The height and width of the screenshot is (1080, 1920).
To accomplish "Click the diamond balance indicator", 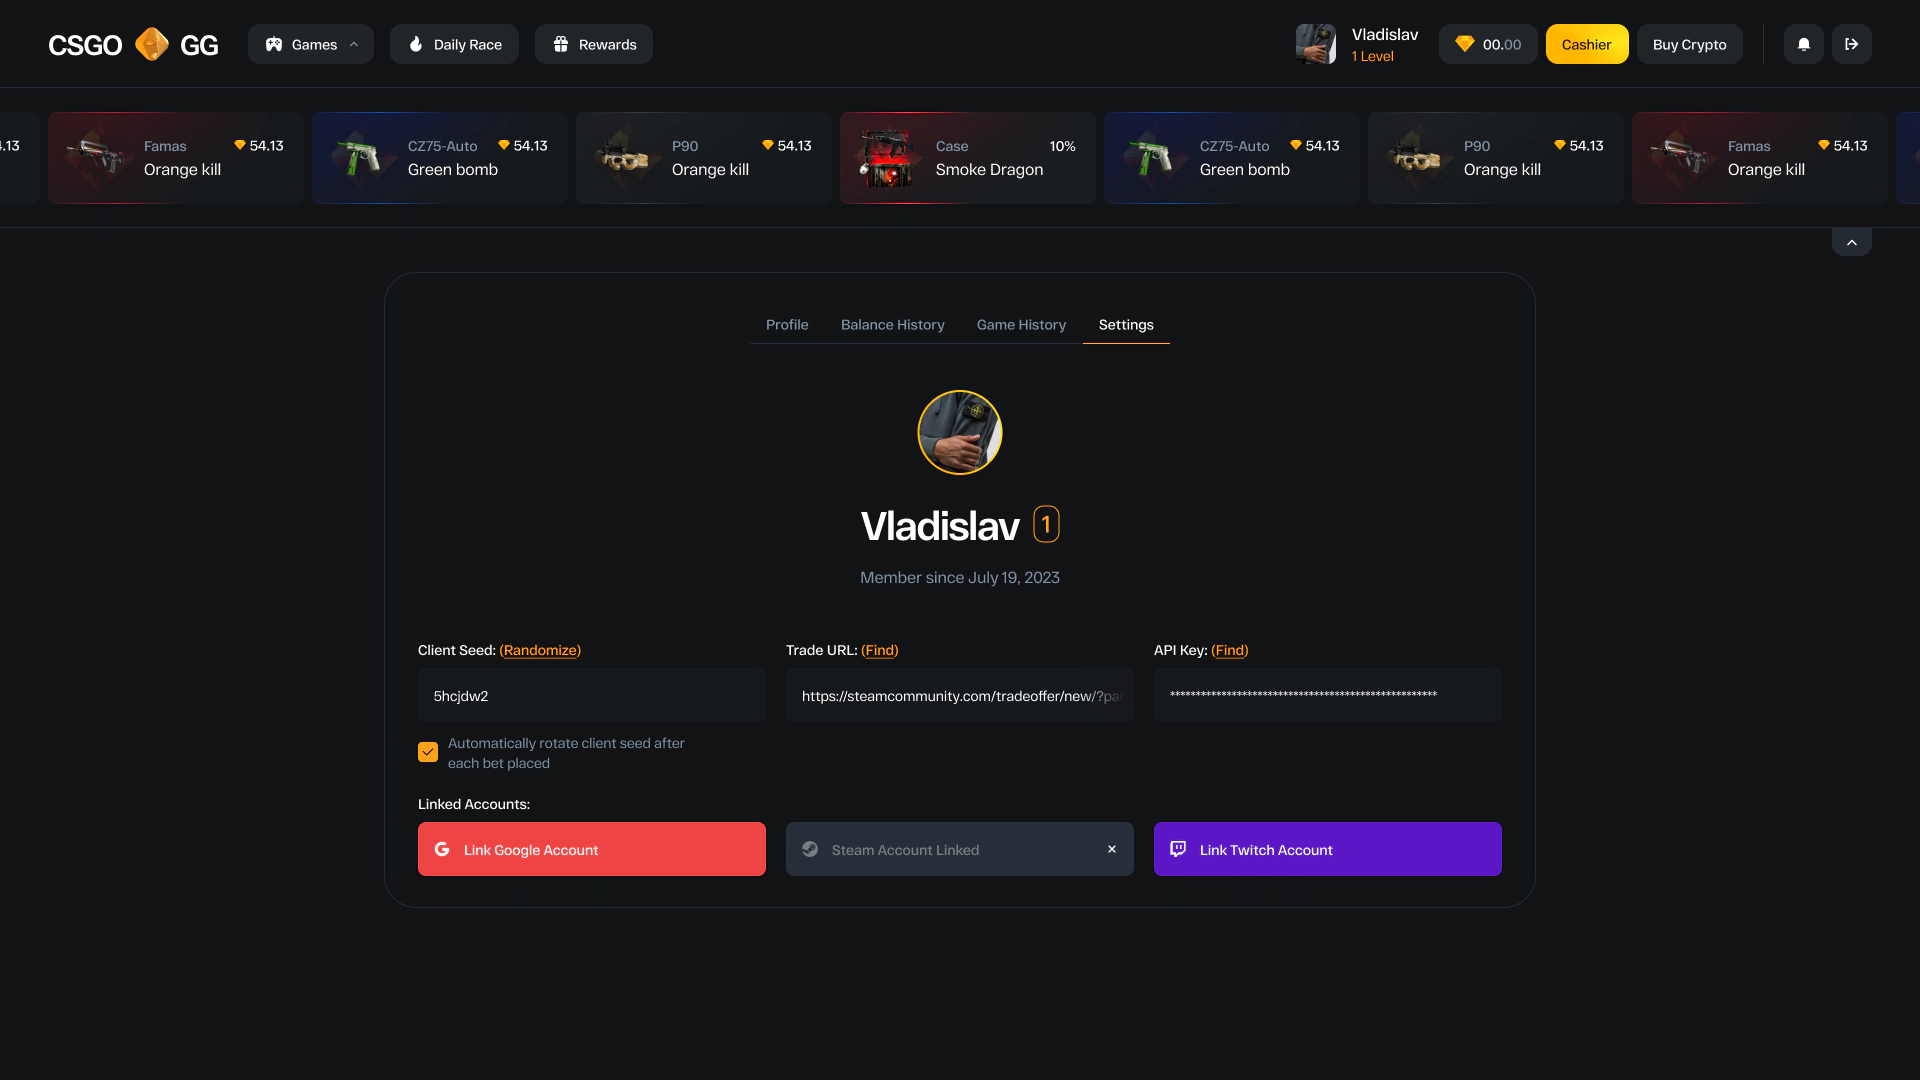I will [1488, 44].
